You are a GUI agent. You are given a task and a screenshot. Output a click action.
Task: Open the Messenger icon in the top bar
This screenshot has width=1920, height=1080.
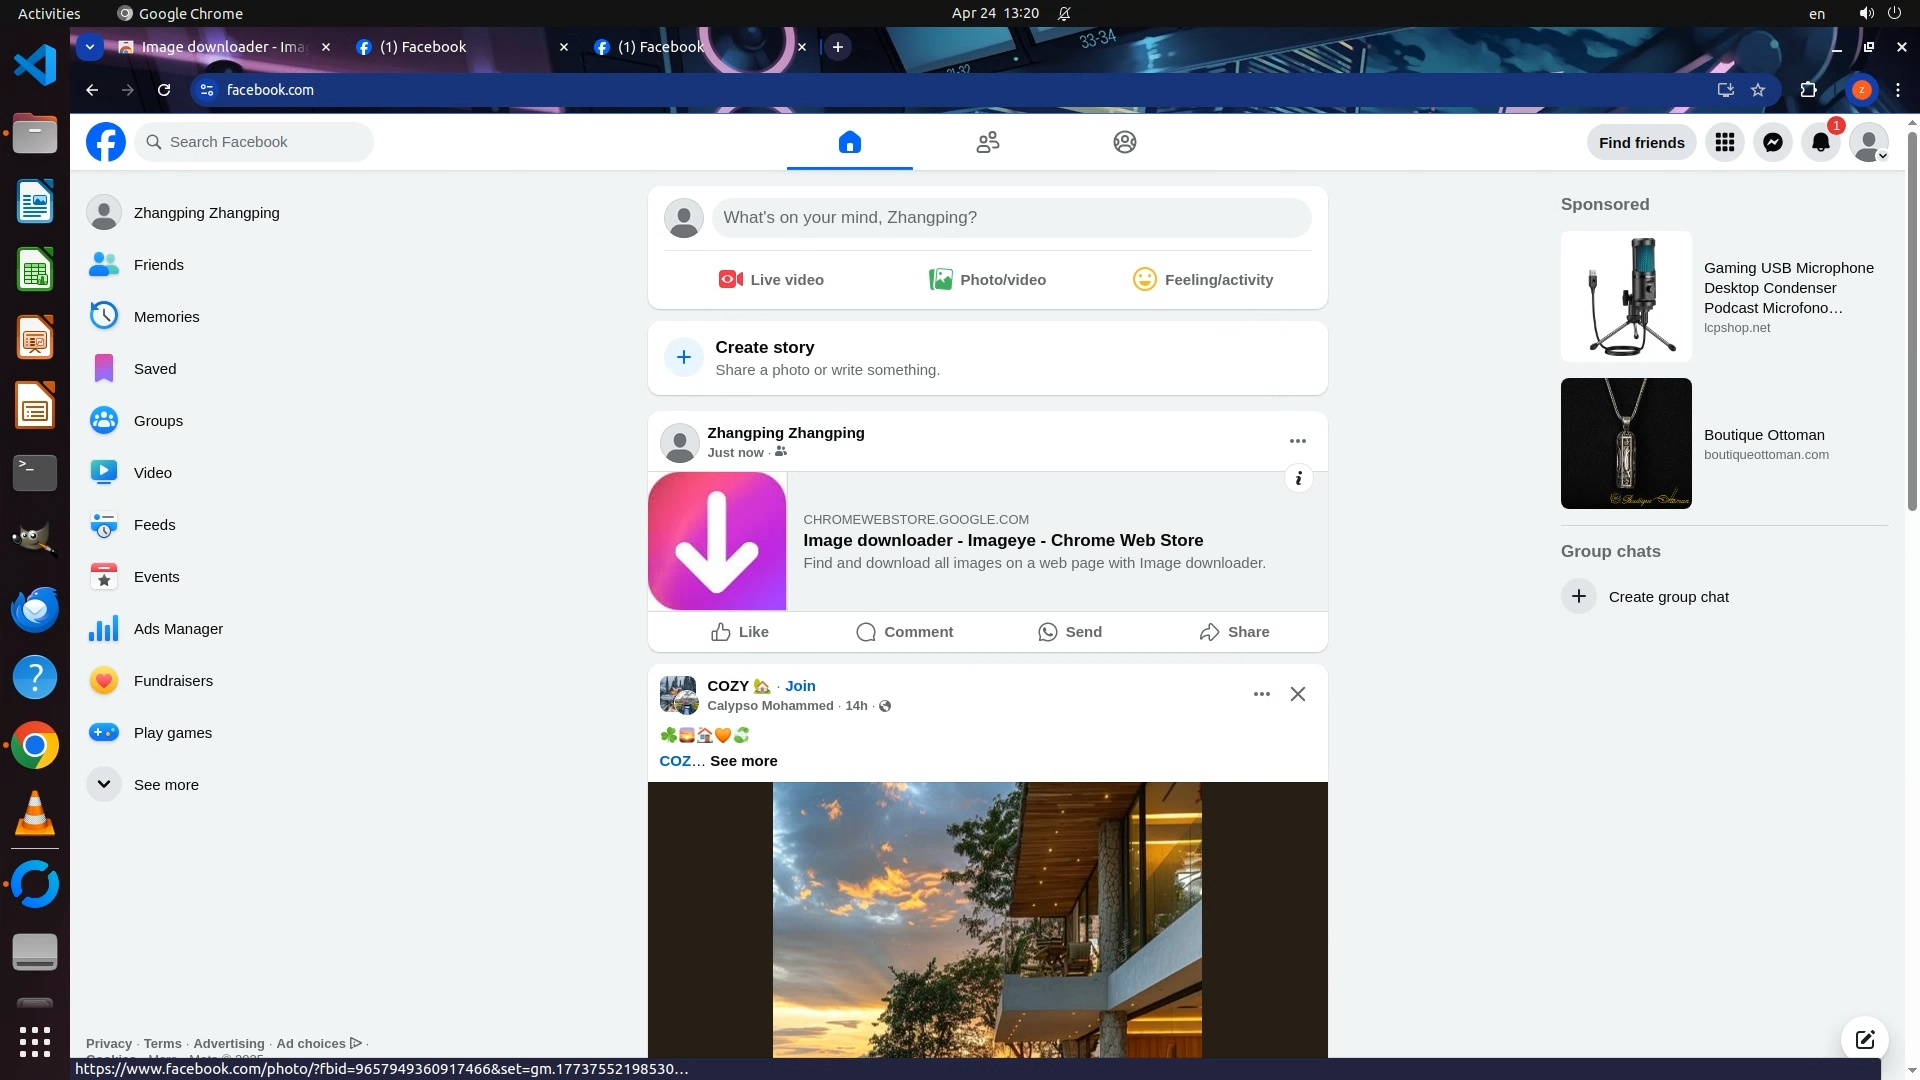point(1772,142)
